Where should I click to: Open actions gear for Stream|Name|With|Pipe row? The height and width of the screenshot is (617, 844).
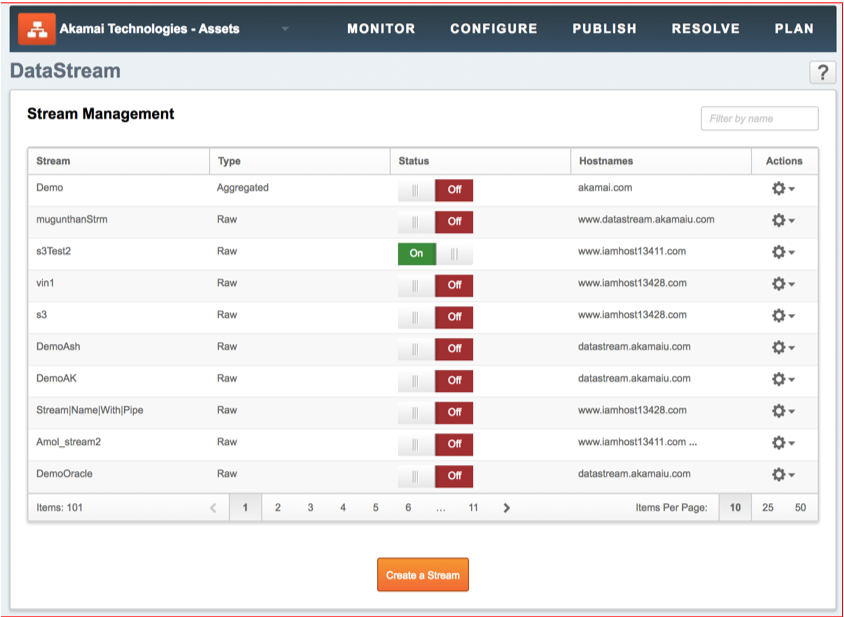click(x=783, y=411)
